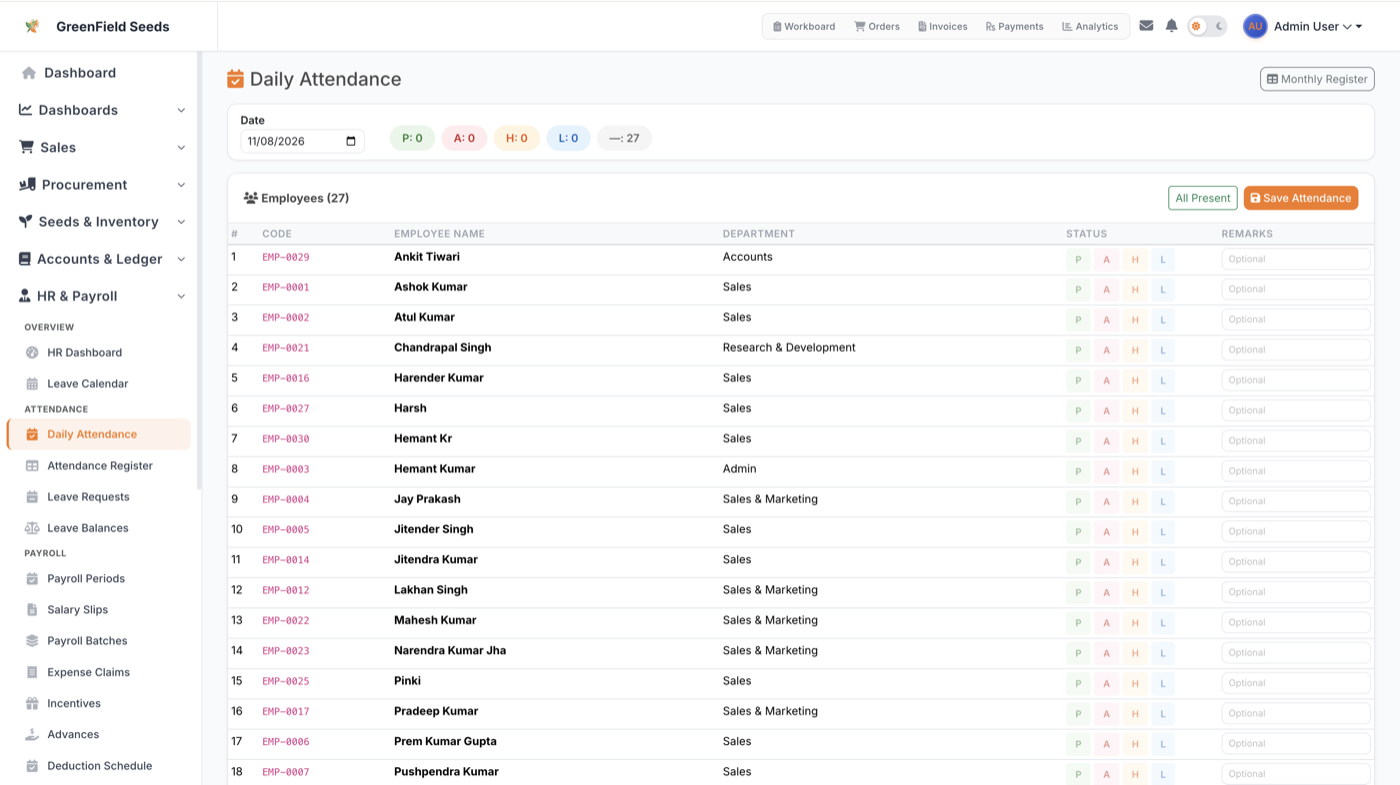The width and height of the screenshot is (1400, 785).
Task: Open the notifications bell icon
Action: click(1172, 26)
